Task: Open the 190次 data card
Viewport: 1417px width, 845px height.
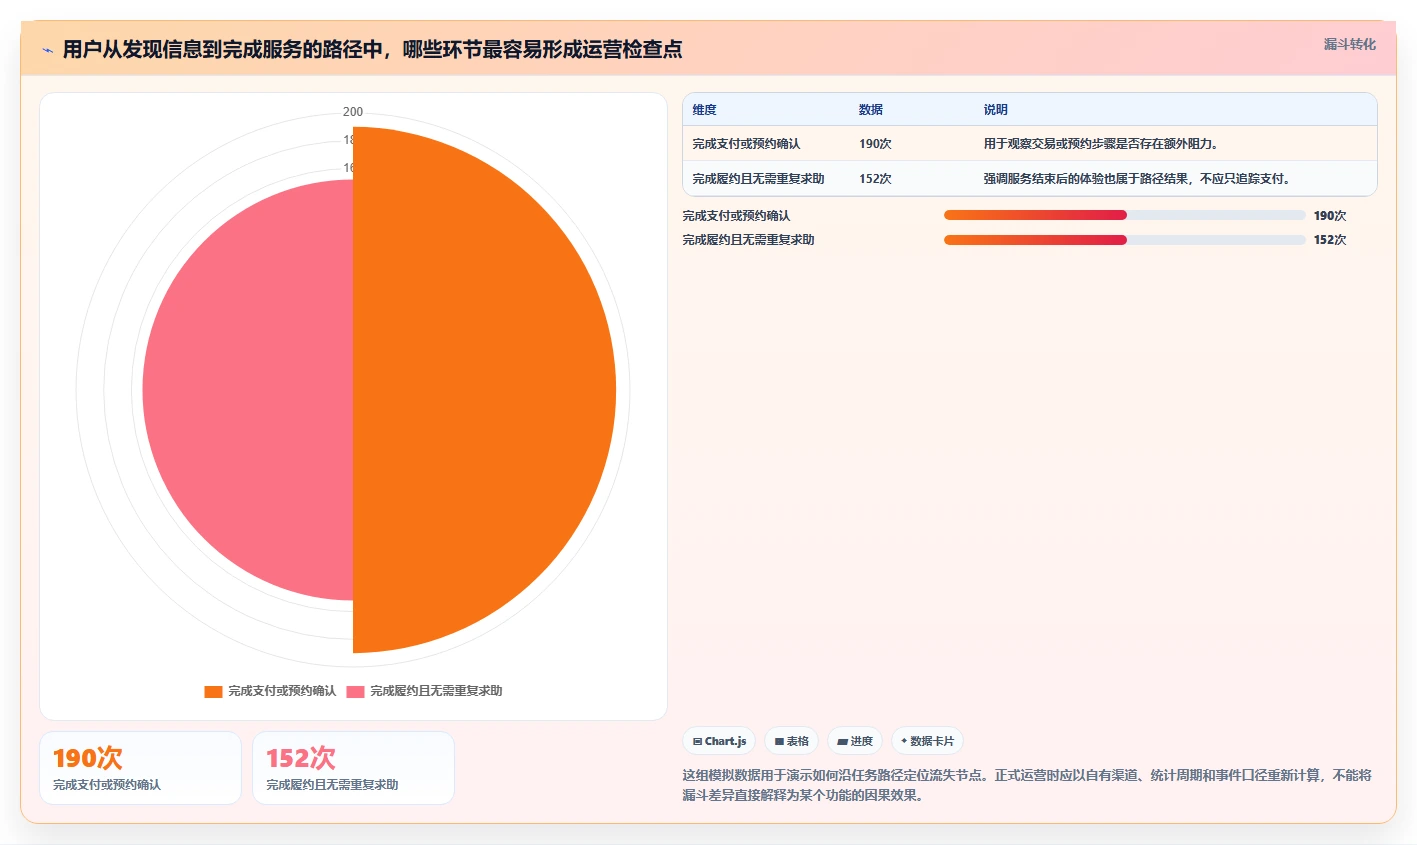Action: 140,768
